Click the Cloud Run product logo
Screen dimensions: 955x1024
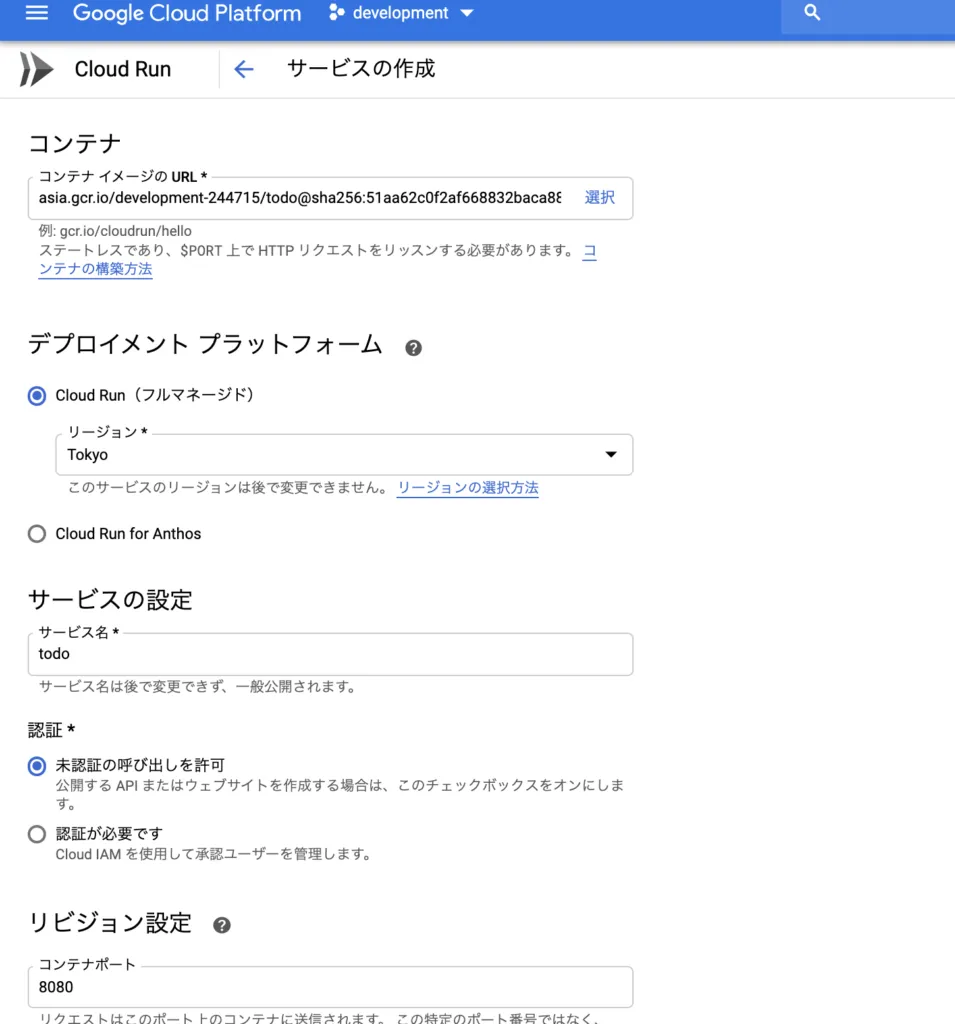pyautogui.click(x=36, y=69)
